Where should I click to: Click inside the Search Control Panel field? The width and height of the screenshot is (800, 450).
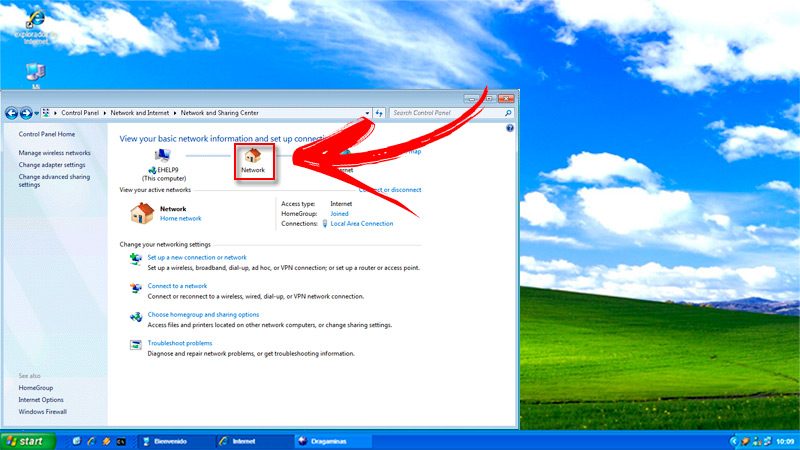[446, 113]
